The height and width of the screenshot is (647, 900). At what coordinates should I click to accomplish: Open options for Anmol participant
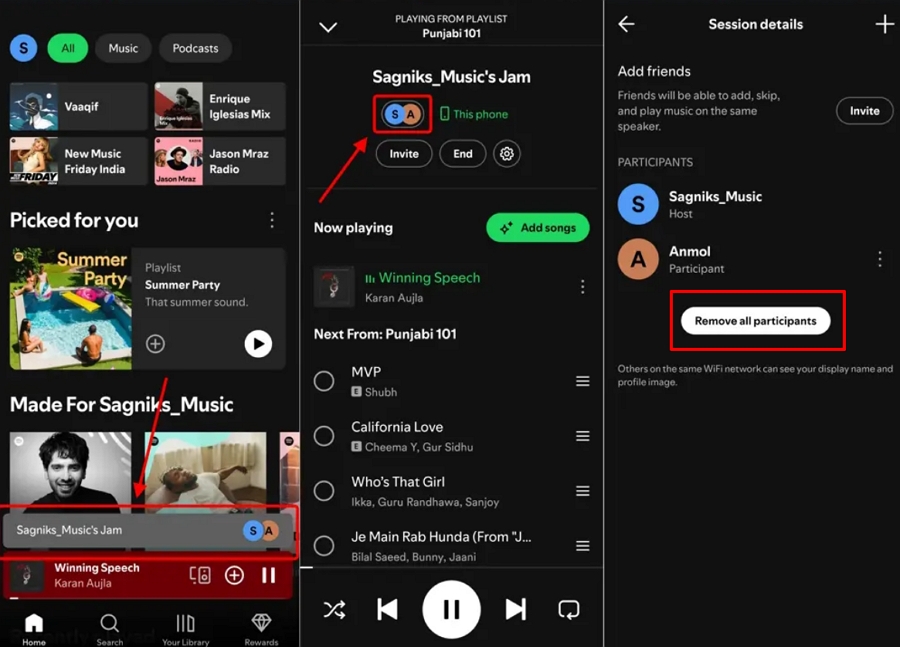coord(879,259)
